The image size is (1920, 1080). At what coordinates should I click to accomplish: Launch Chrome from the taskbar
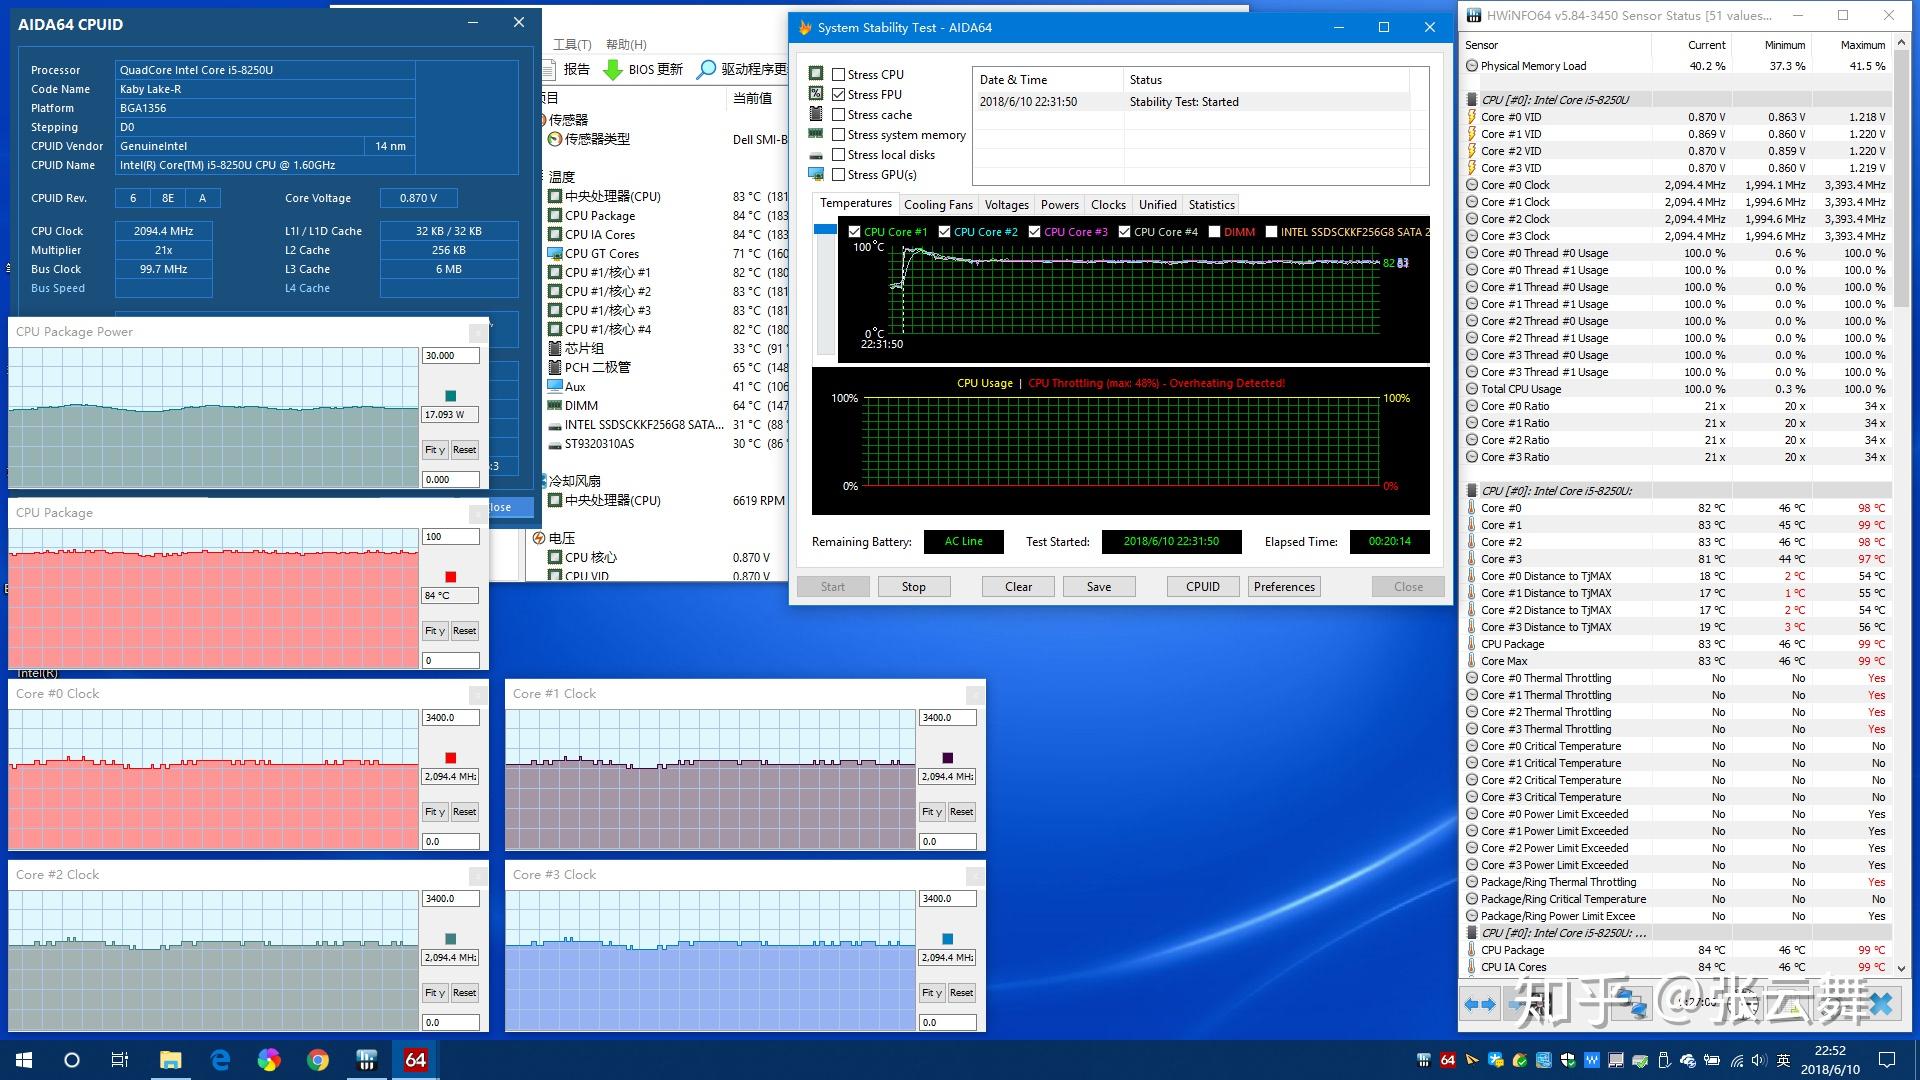click(318, 1060)
